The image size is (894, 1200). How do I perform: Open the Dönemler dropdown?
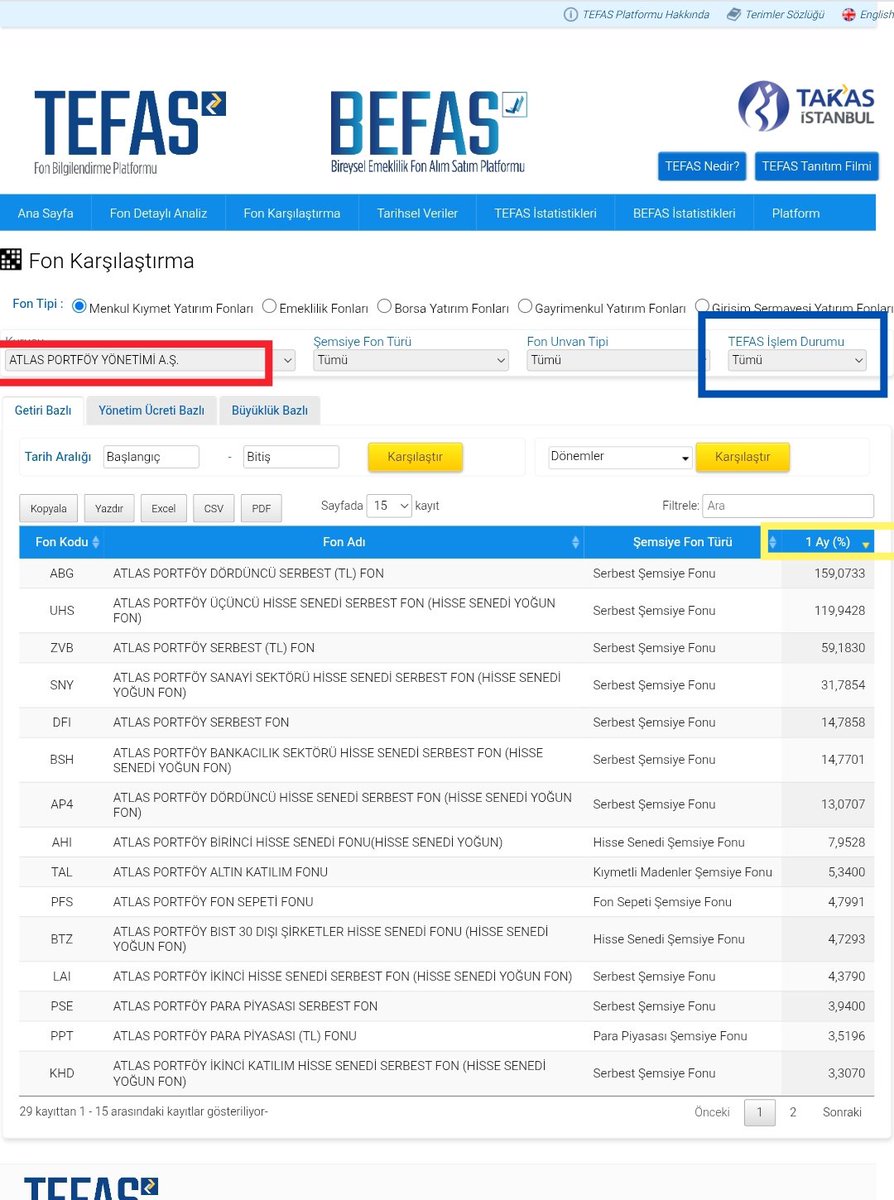click(x=620, y=457)
